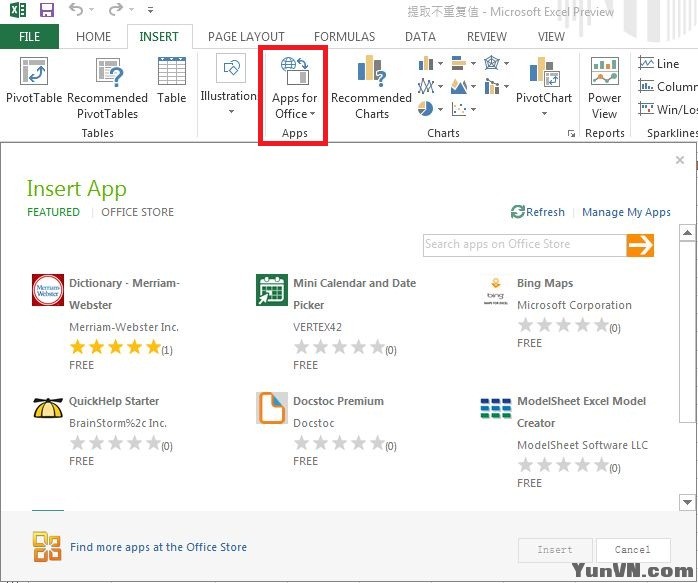
Task: Click the Apps for Office icon
Action: click(x=295, y=71)
